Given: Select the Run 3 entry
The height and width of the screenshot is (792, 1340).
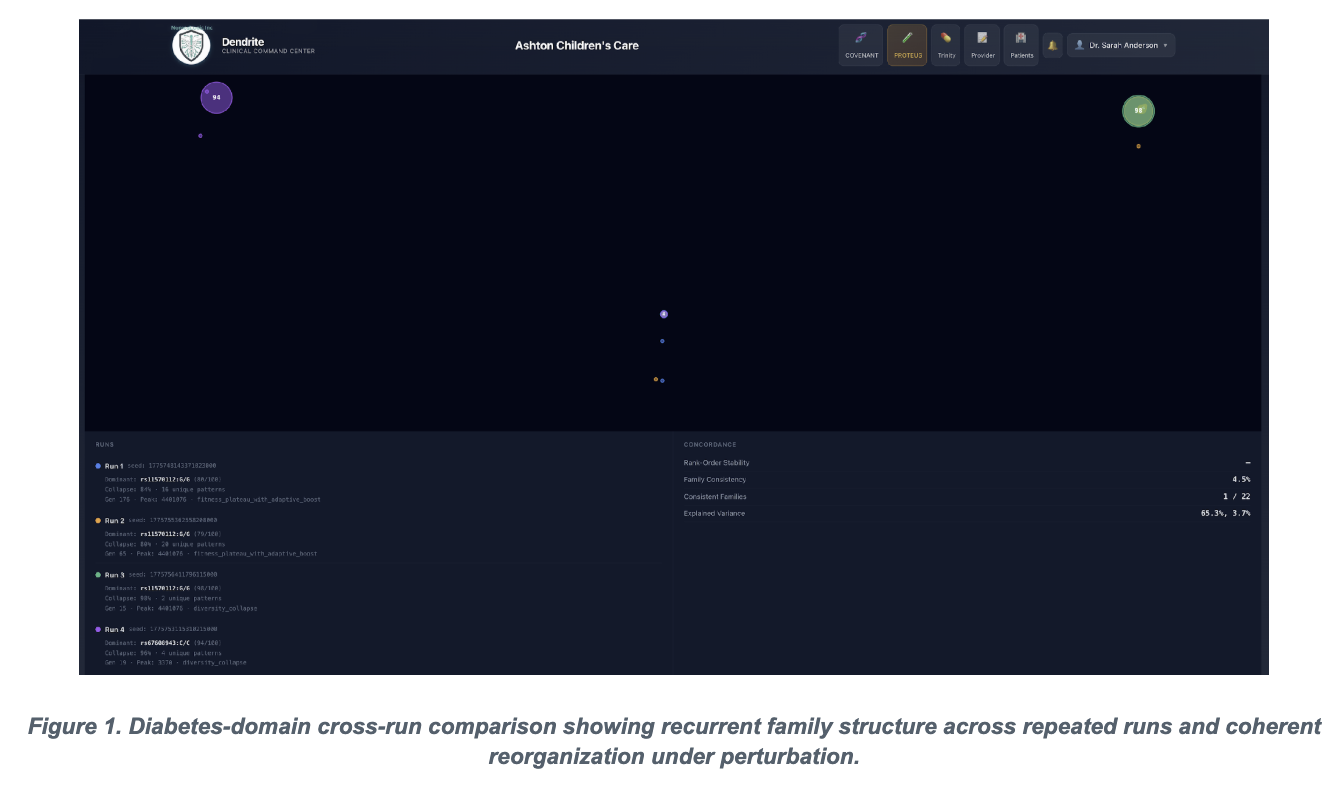Looking at the screenshot, I should tap(114, 575).
